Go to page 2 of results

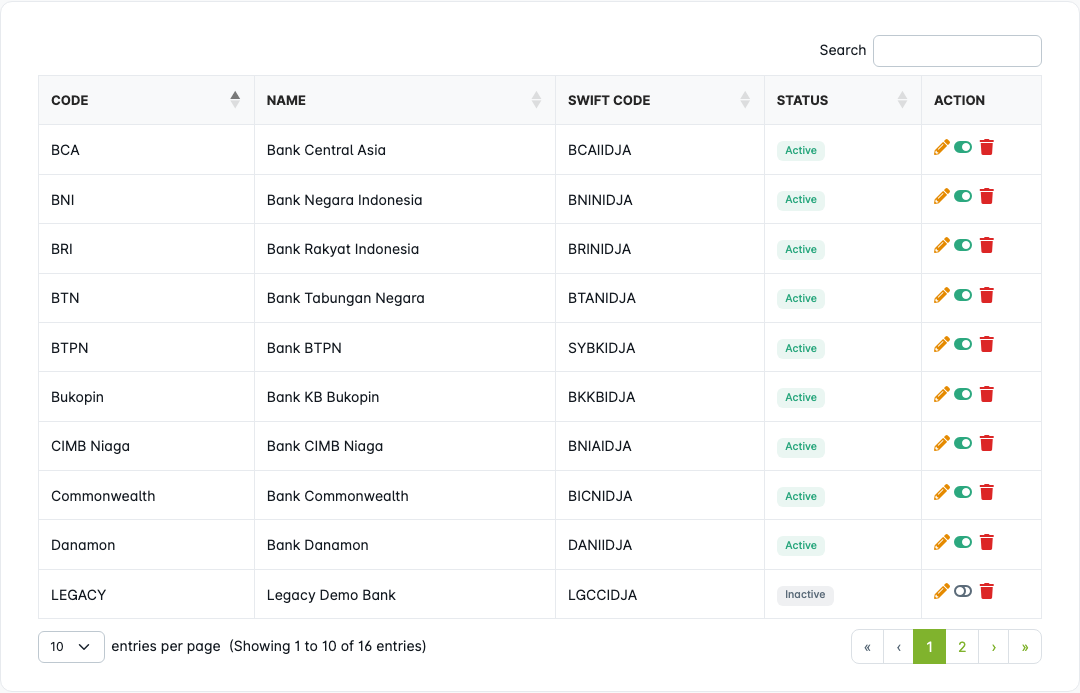click(x=962, y=647)
